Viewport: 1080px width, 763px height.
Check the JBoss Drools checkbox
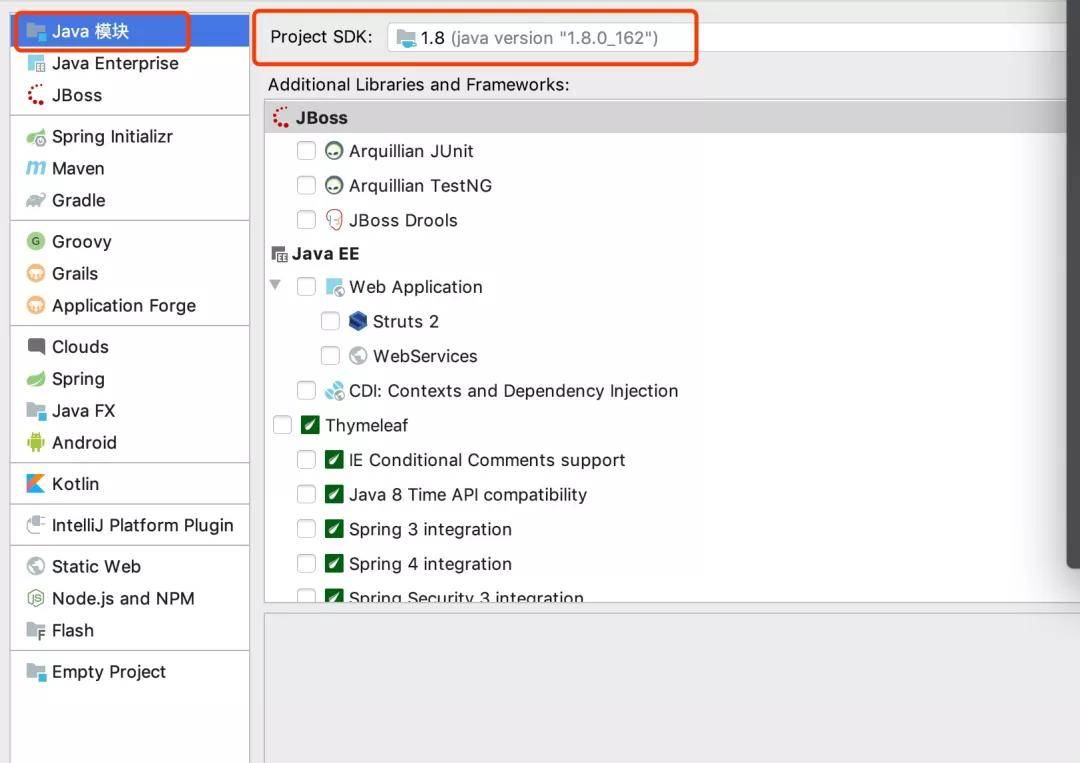coord(306,220)
